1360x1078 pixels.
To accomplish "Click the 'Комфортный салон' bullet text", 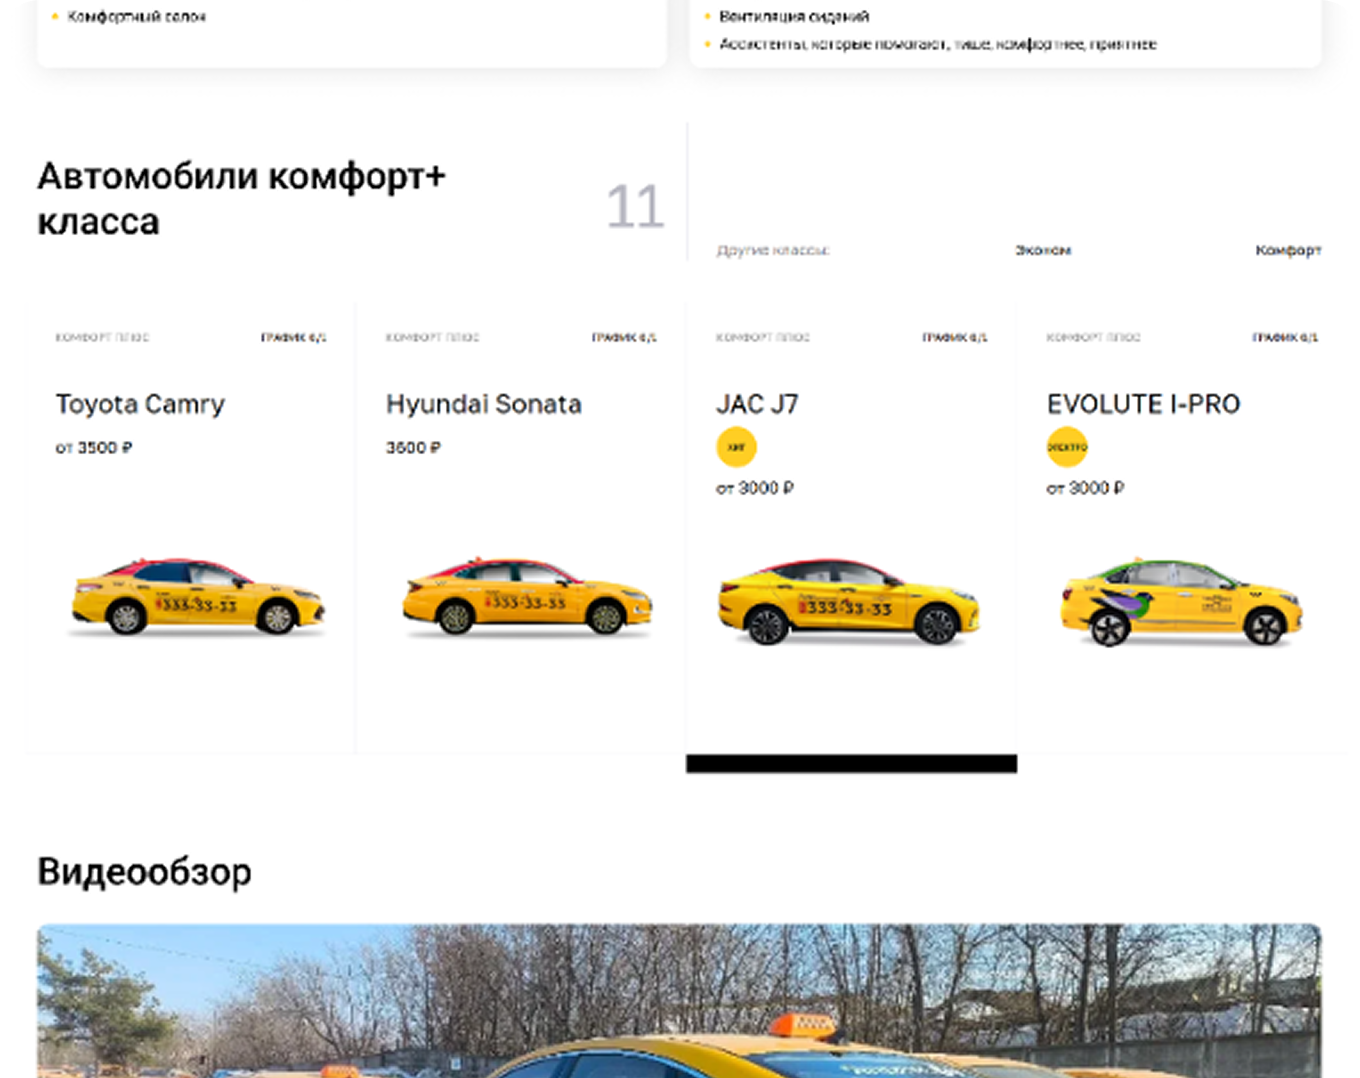I will click(137, 17).
